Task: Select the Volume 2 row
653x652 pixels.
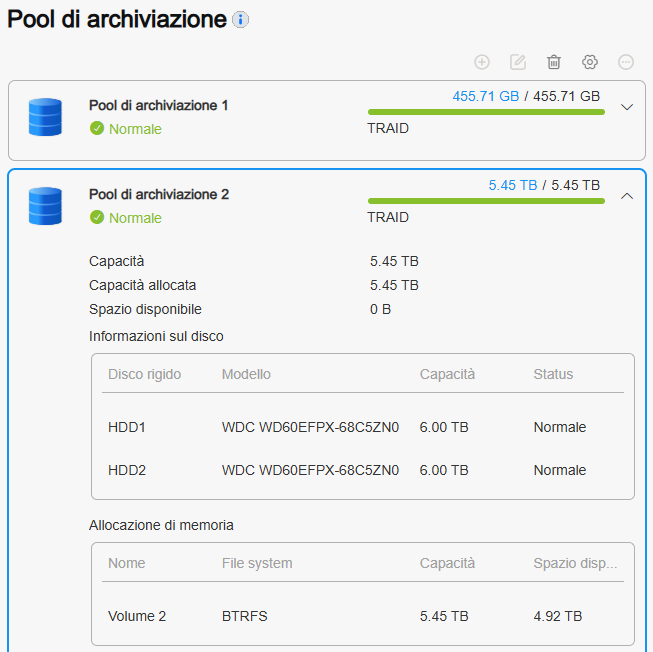Action: click(x=363, y=616)
